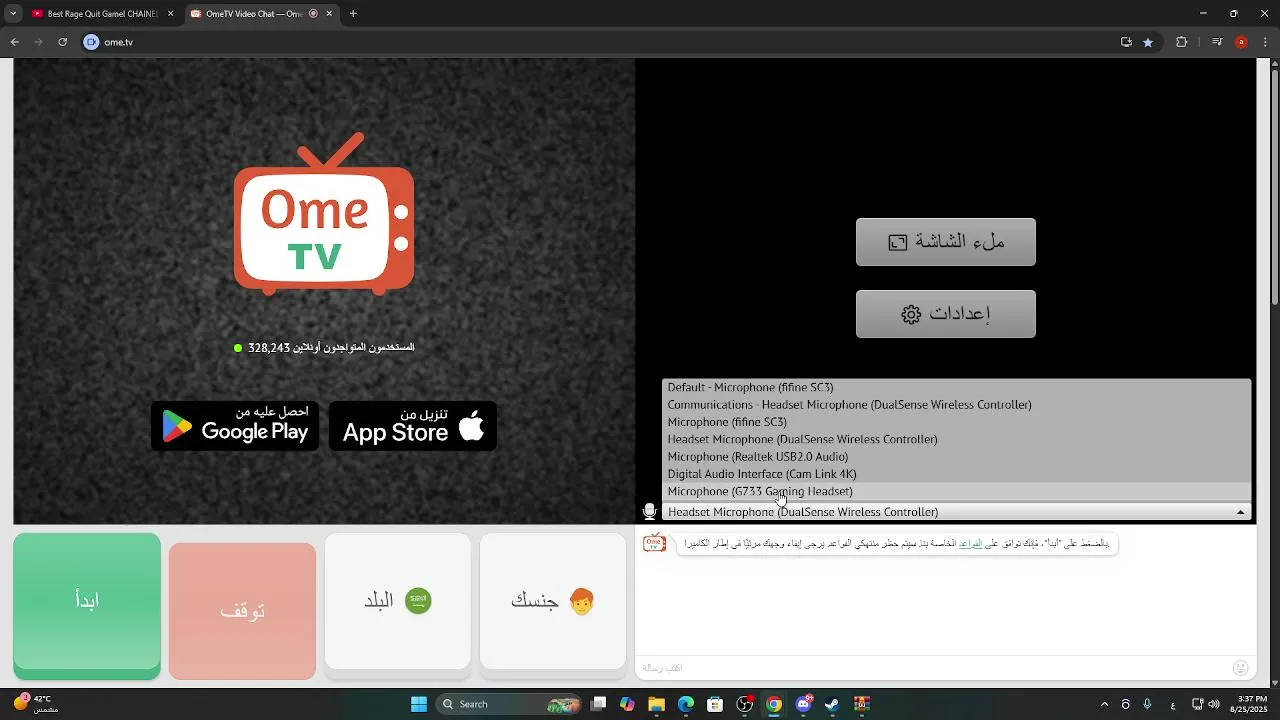Go back using the browser back arrow
This screenshot has width=1280, height=720.
pos(14,42)
